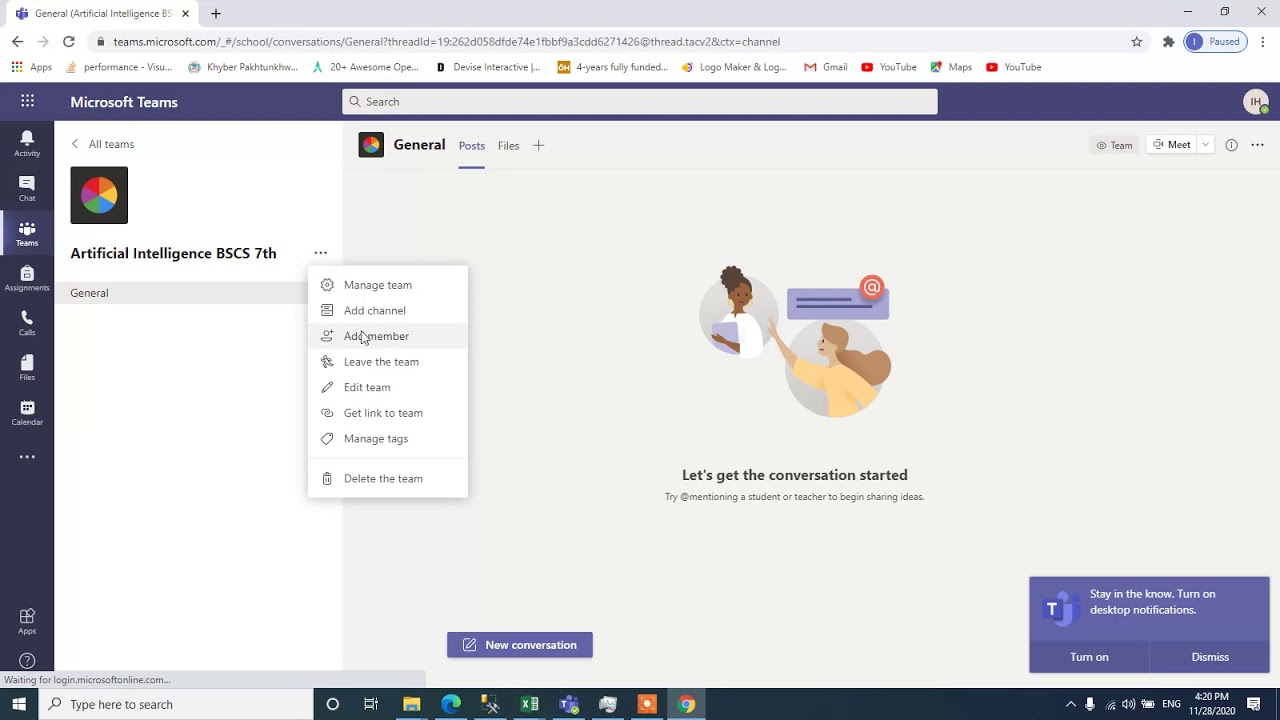Open Files in the left rail
1280x720 pixels.
coord(27,367)
